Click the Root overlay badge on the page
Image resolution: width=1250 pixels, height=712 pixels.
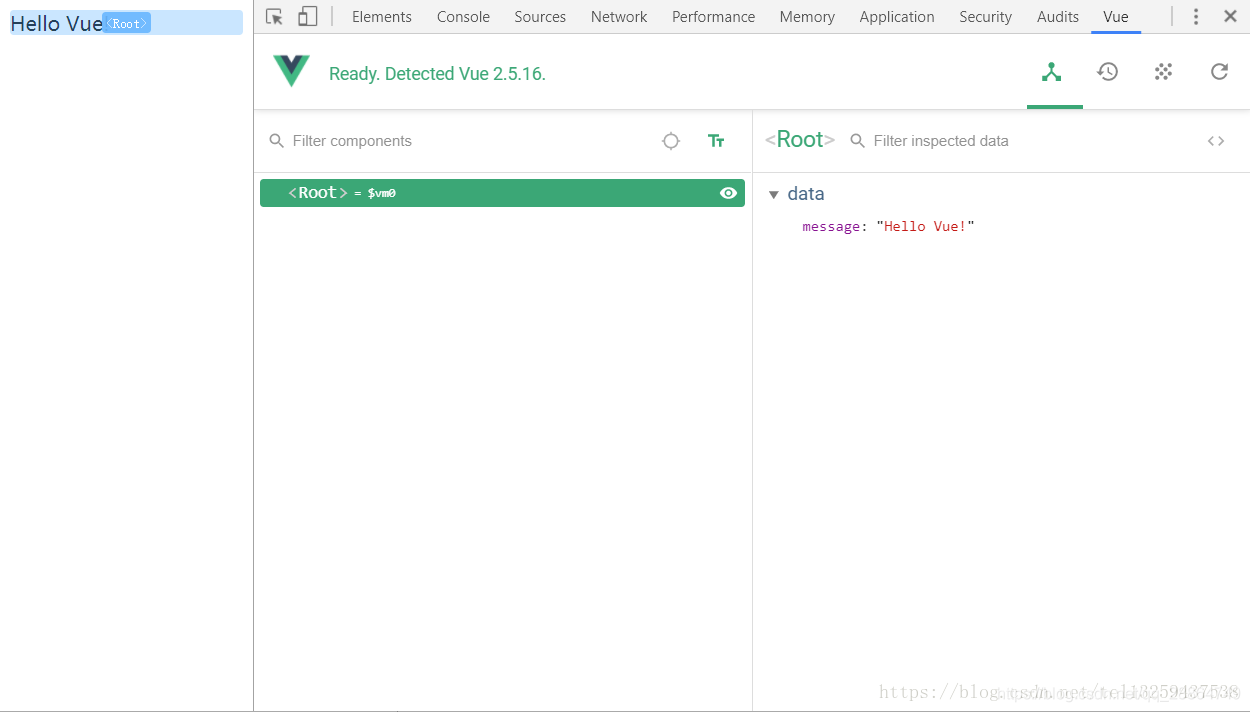pyautogui.click(x=126, y=22)
